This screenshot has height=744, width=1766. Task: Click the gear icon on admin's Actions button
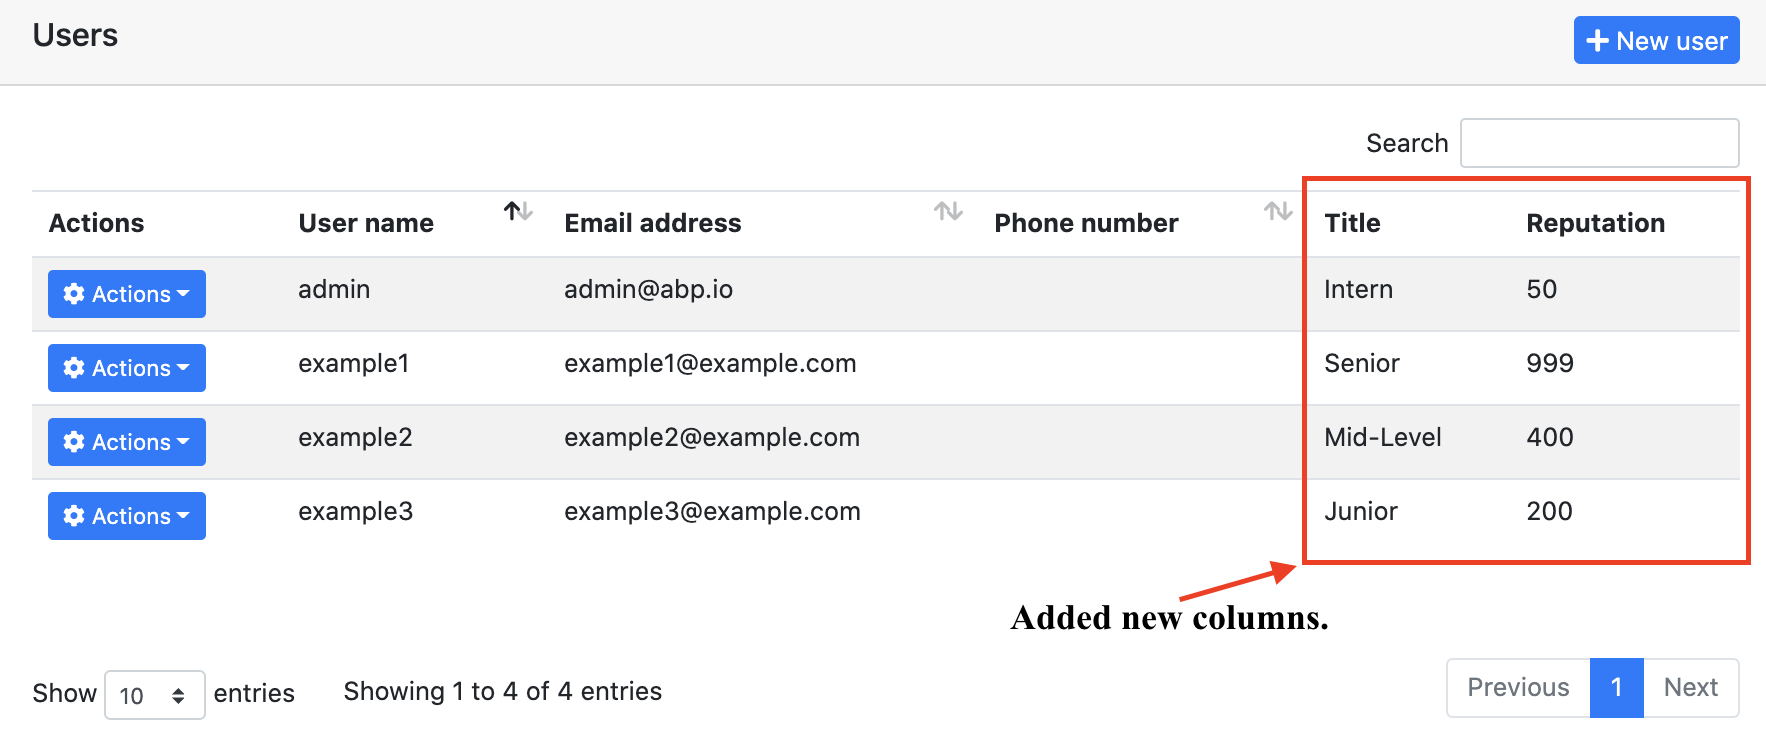[x=74, y=293]
